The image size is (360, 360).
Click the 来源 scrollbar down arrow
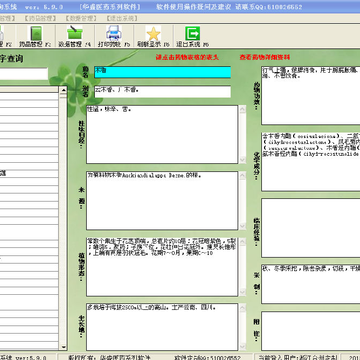coord(243,226)
